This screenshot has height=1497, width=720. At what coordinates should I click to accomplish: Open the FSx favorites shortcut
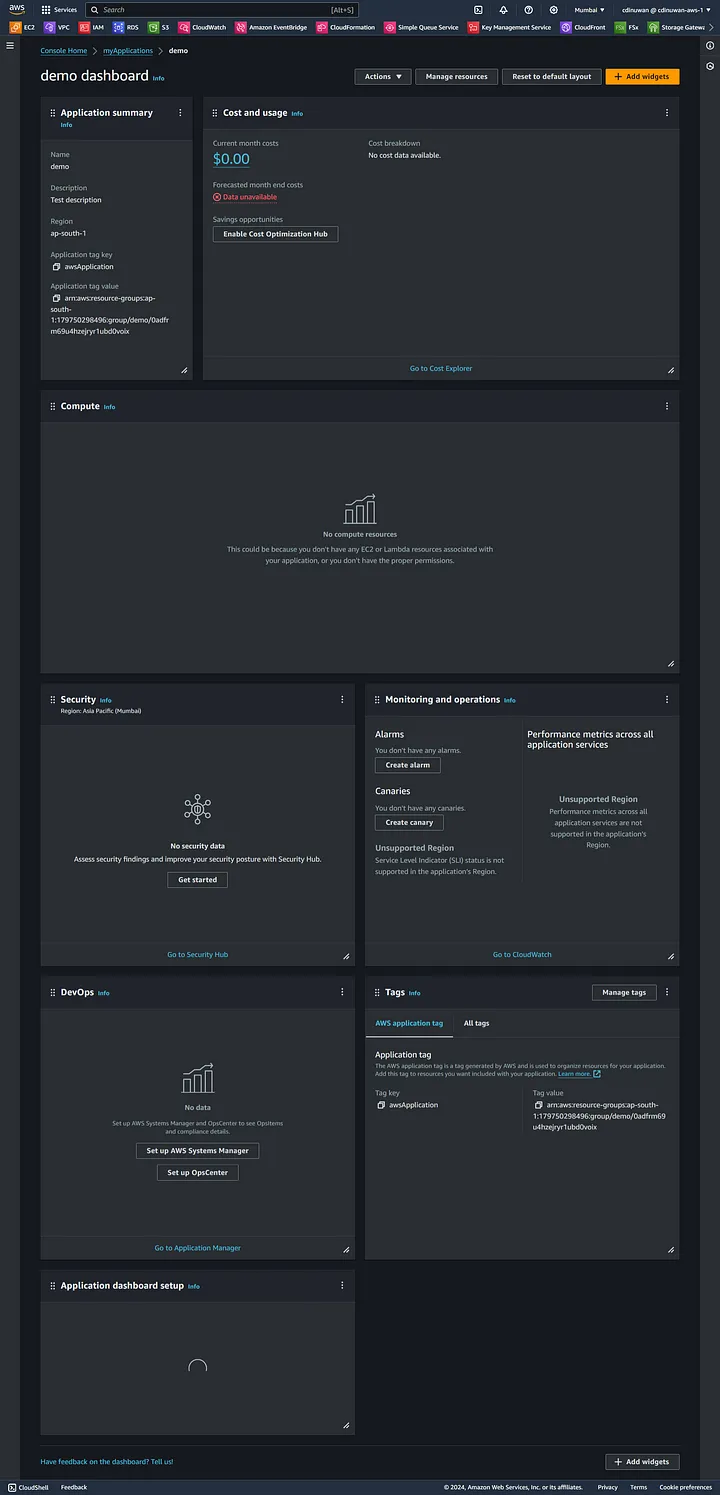point(627,27)
